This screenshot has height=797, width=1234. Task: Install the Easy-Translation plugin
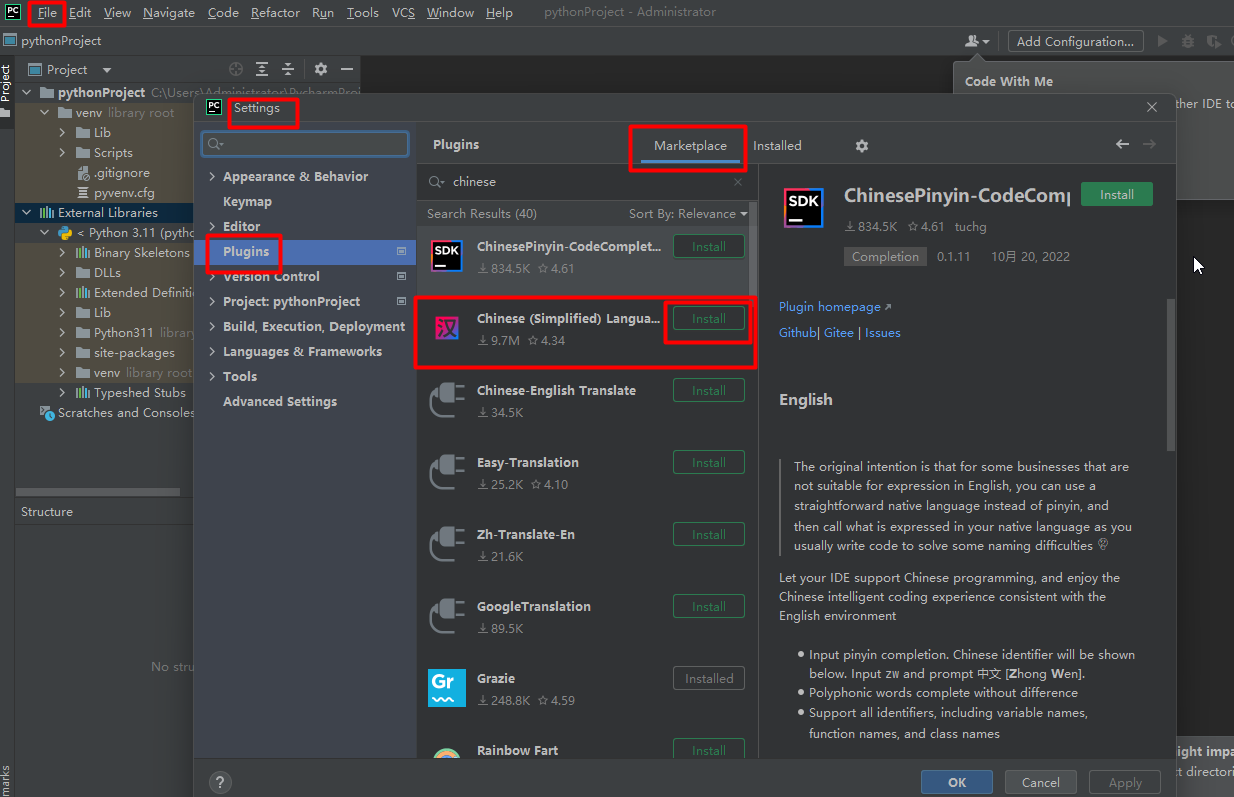pos(709,463)
